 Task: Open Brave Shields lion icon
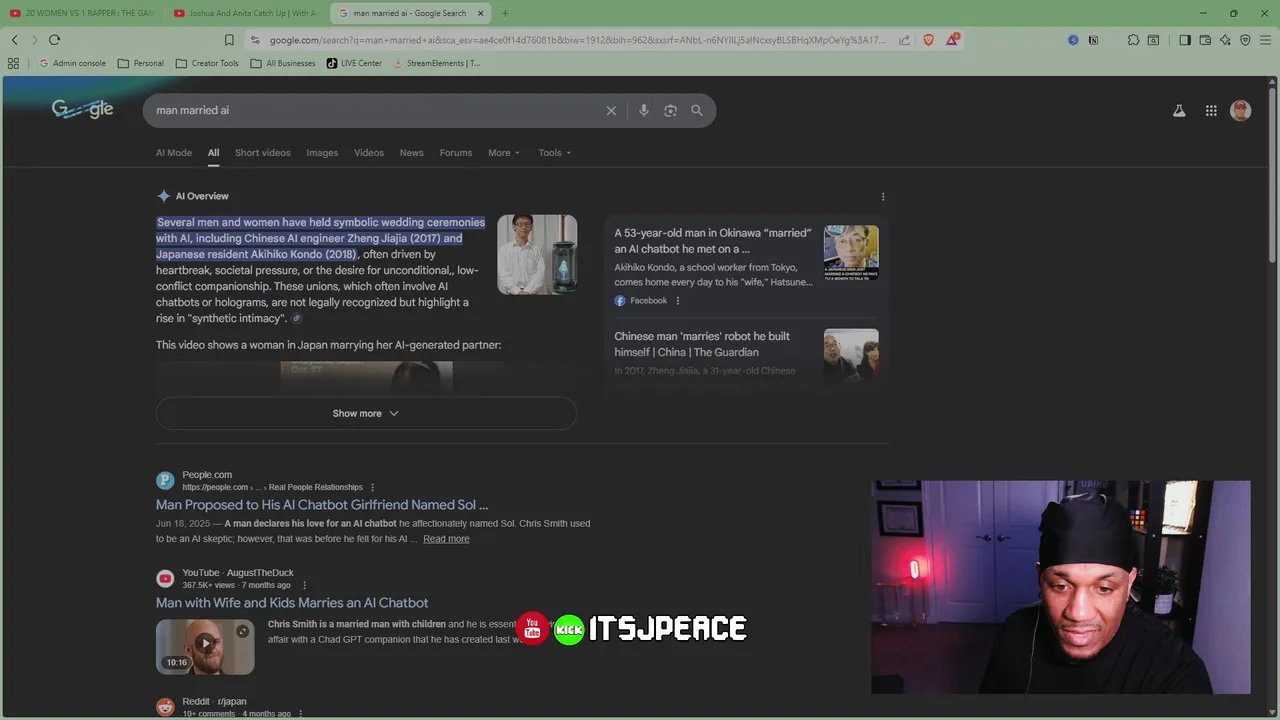928,40
